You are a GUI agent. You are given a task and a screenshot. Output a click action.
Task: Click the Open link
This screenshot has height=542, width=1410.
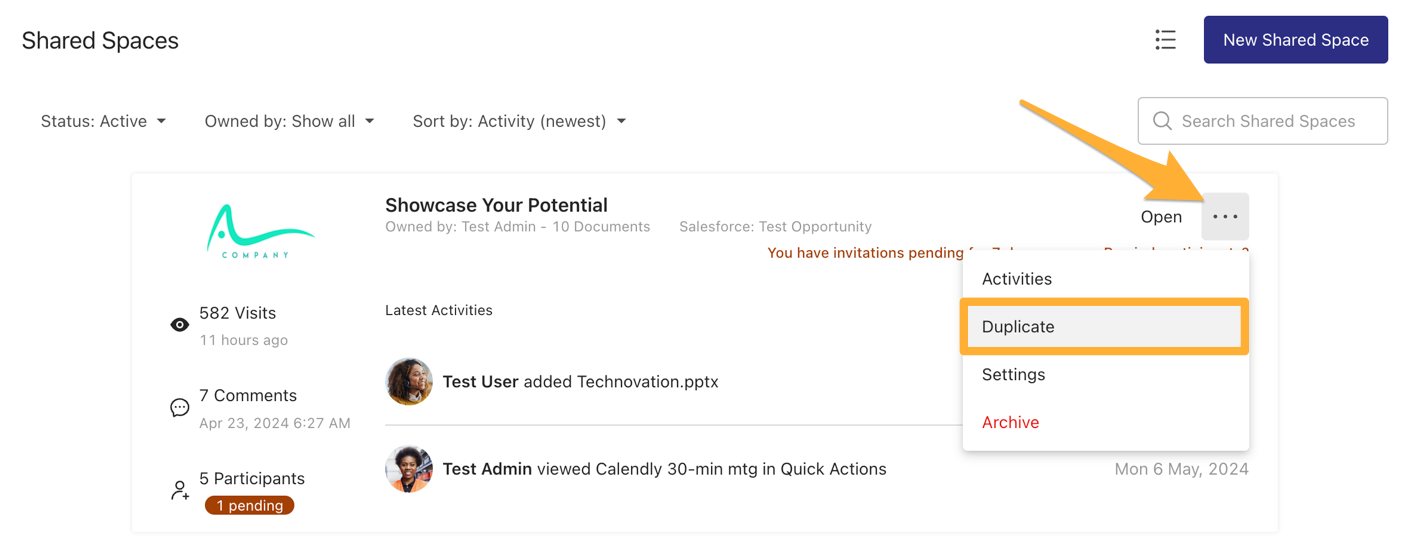(1161, 217)
